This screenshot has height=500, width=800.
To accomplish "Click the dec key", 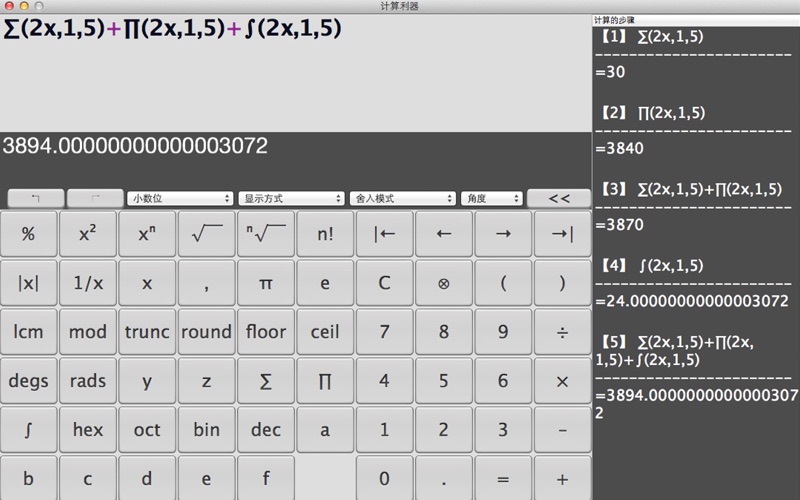I will tap(266, 430).
